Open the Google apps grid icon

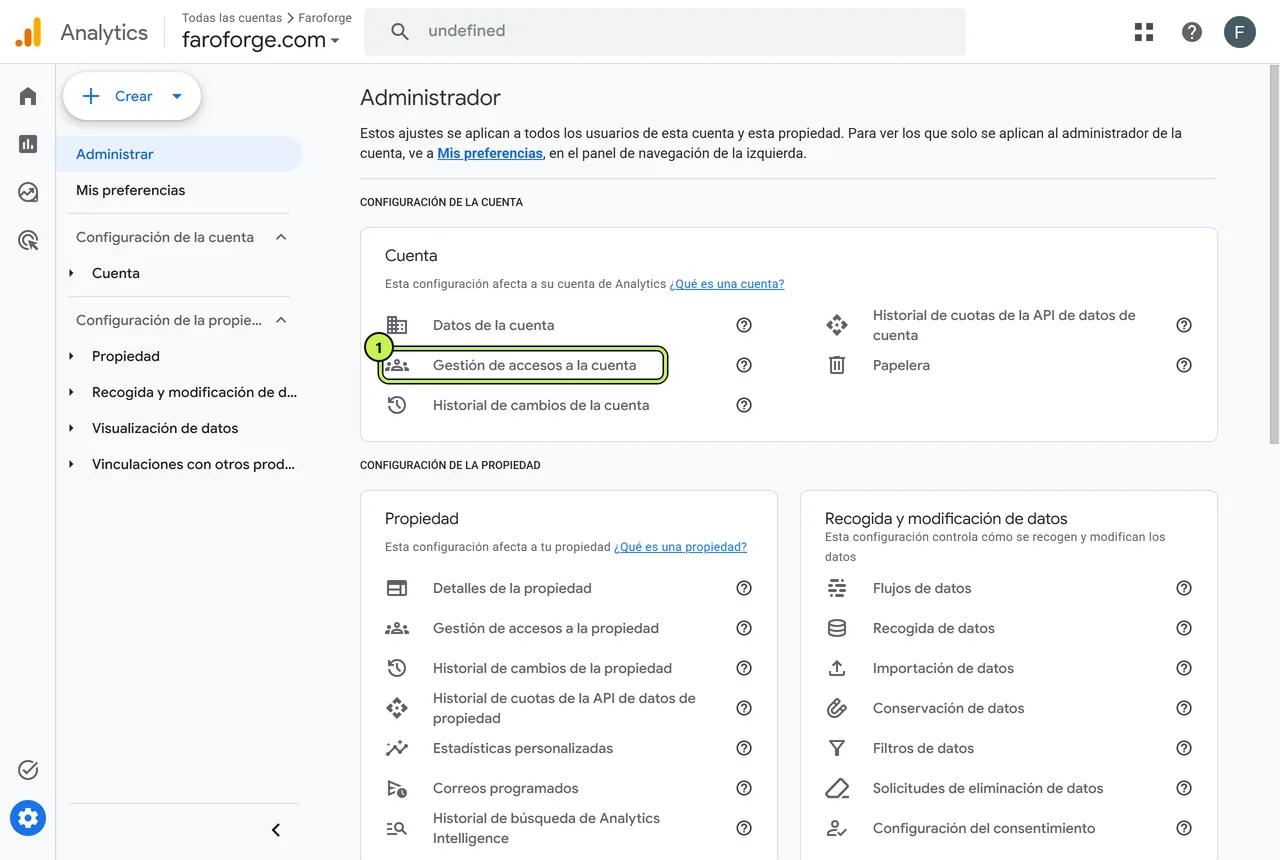coord(1144,32)
